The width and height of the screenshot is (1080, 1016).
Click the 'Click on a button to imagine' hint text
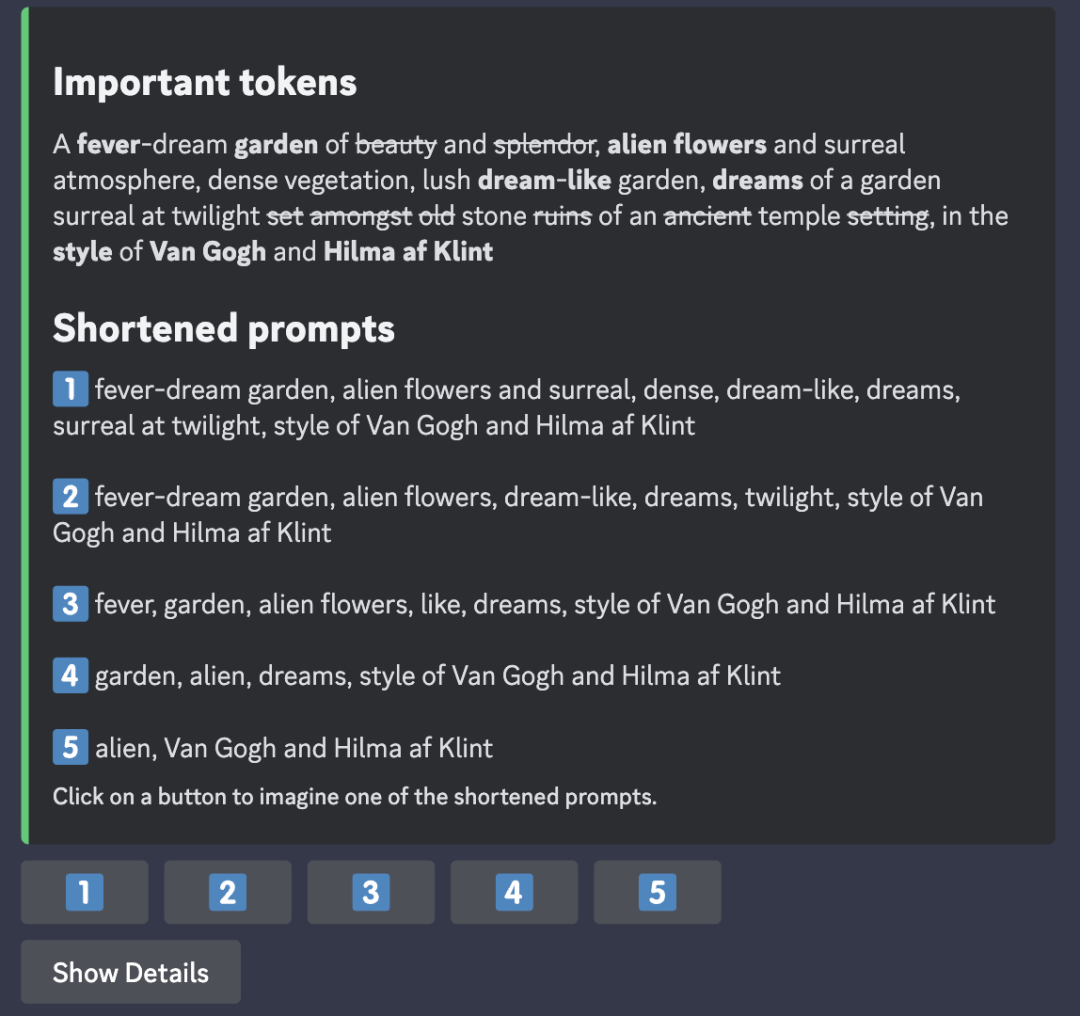click(x=354, y=797)
